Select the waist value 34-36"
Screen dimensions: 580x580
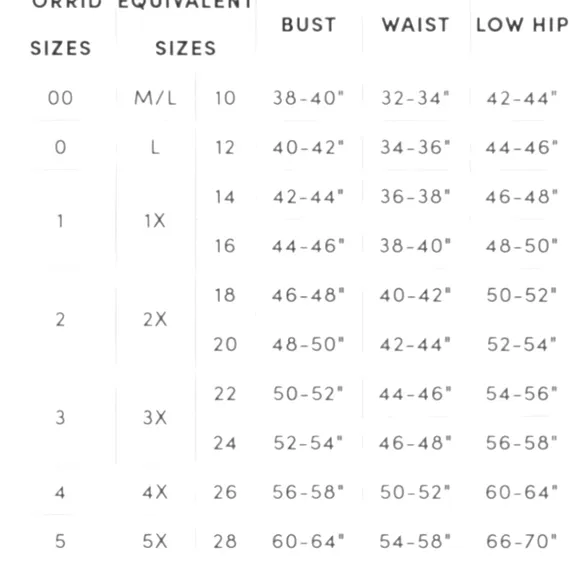(415, 147)
